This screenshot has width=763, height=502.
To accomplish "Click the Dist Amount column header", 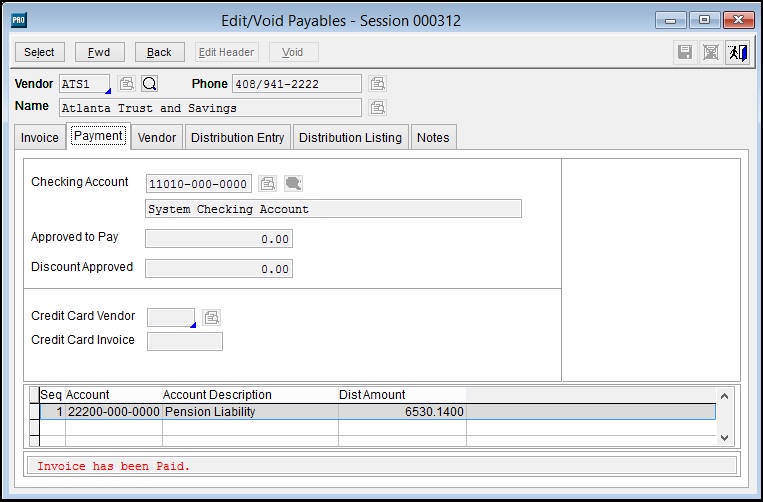I will (x=402, y=394).
